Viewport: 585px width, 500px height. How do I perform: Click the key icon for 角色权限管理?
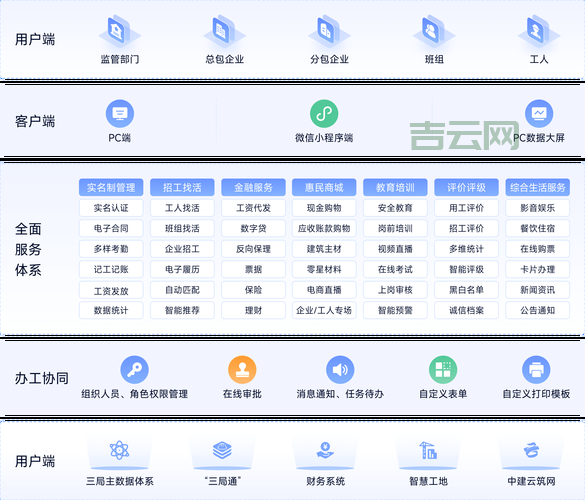pos(134,370)
